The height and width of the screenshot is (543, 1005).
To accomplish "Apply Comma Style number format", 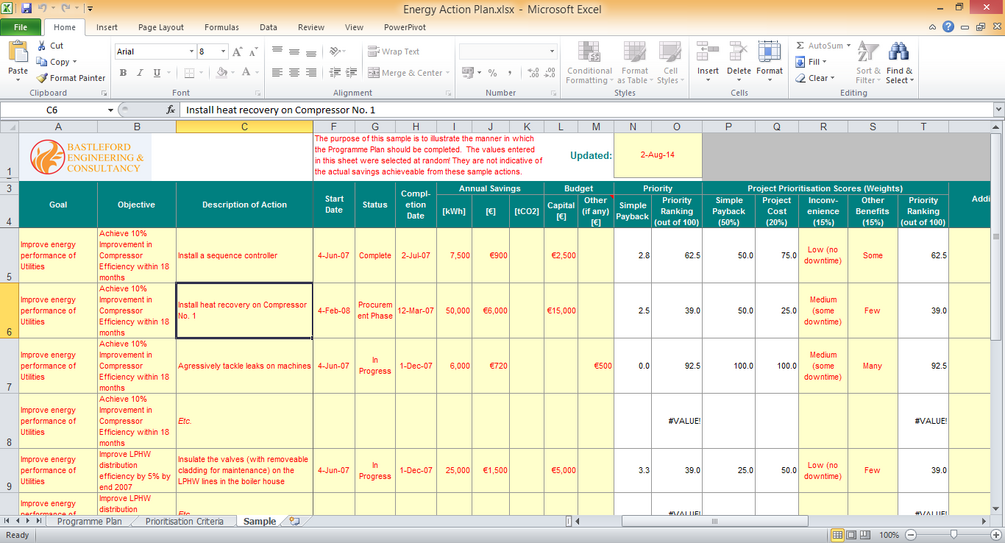I will [x=510, y=73].
